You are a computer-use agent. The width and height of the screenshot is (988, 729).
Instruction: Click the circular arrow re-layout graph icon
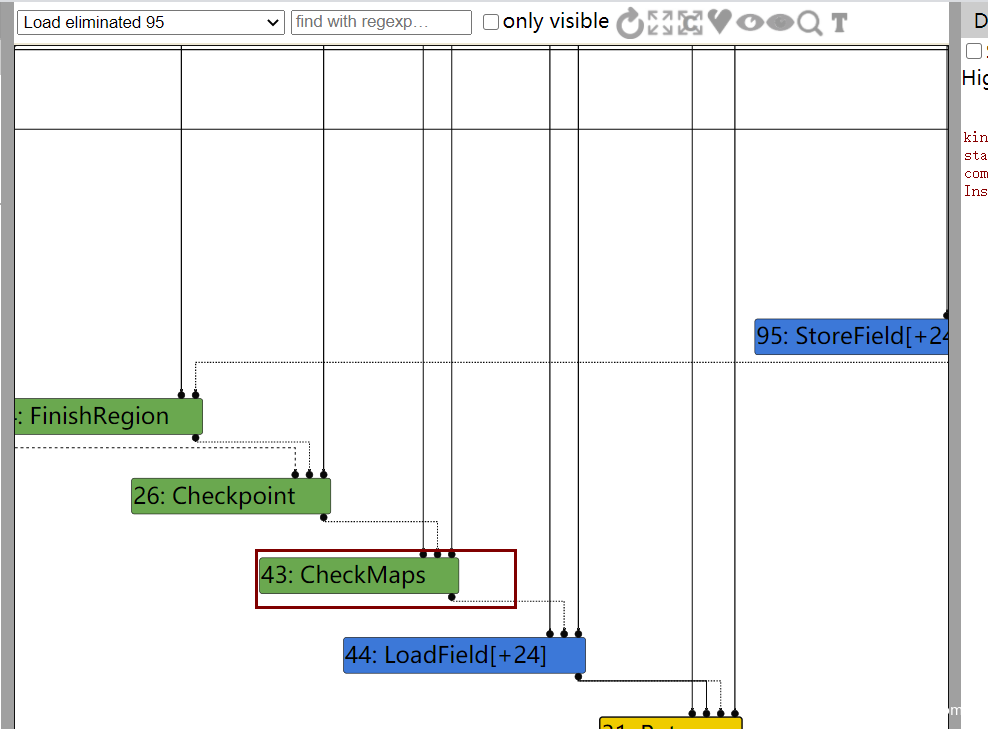point(629,23)
